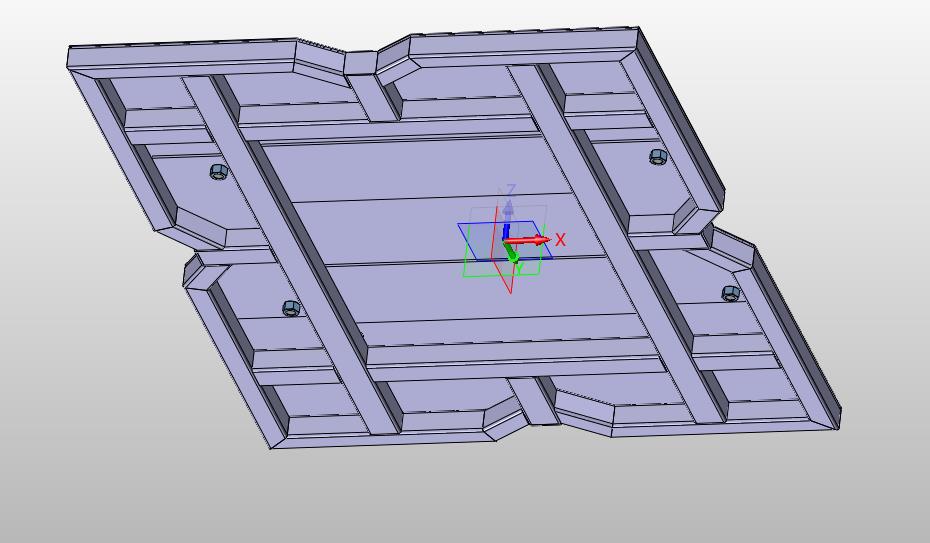Click the red "X" axis label
Screen dimensions: 930x543
[x=560, y=240]
